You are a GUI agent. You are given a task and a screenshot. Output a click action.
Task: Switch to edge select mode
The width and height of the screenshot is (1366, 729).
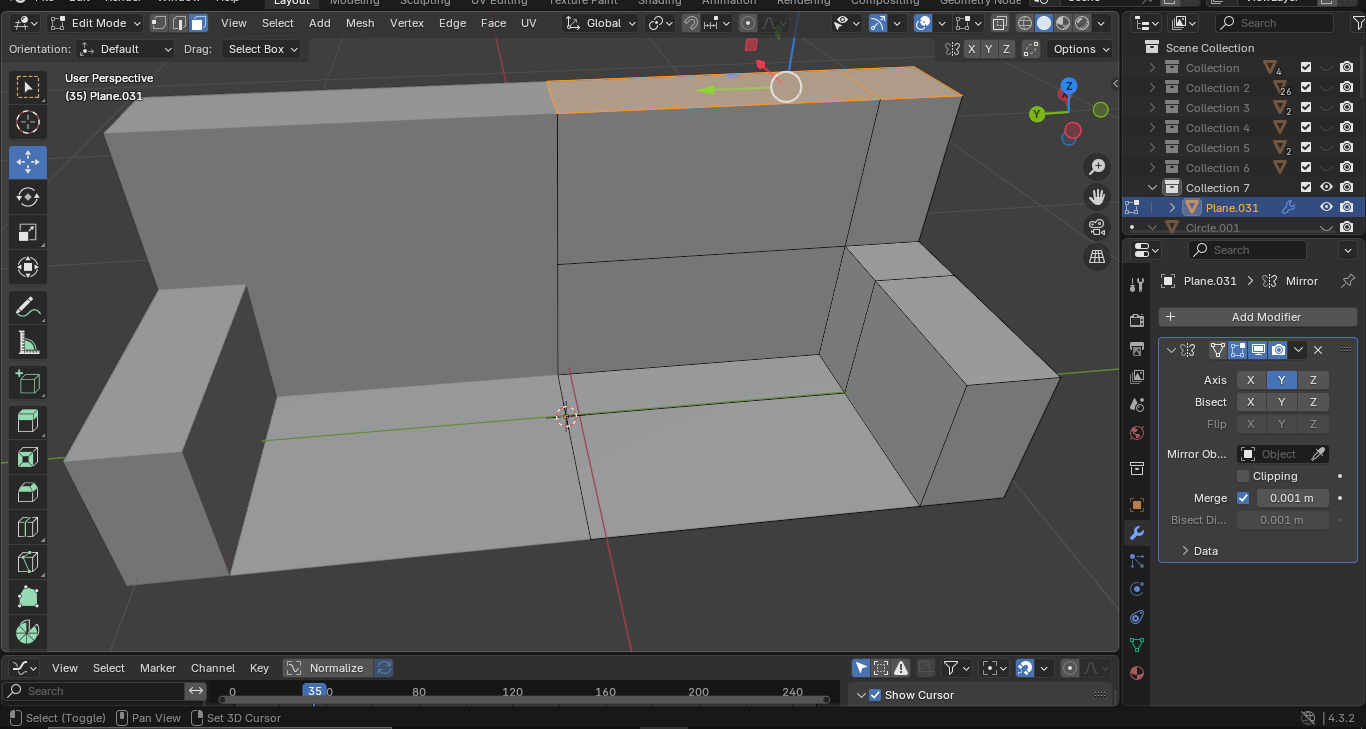click(x=179, y=23)
